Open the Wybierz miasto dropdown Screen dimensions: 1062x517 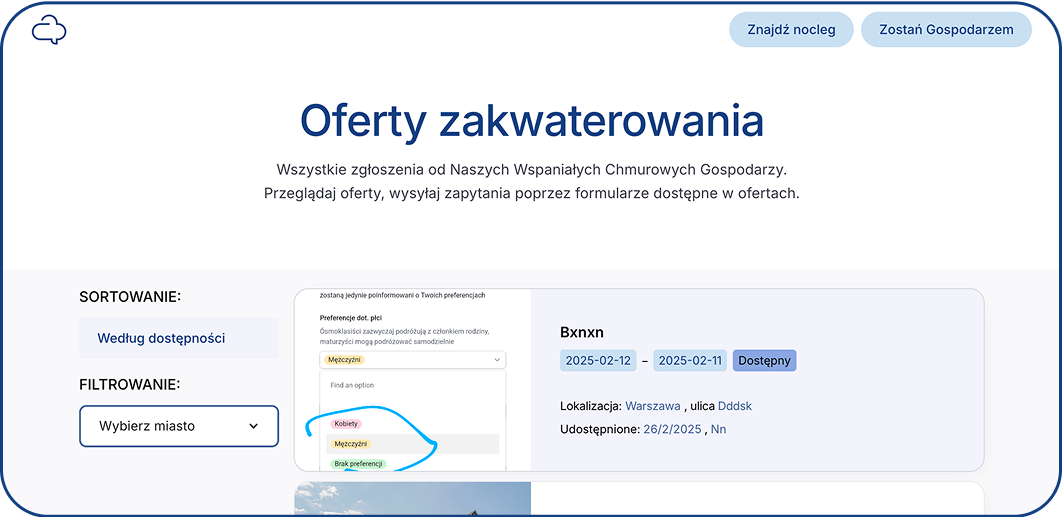click(x=179, y=426)
